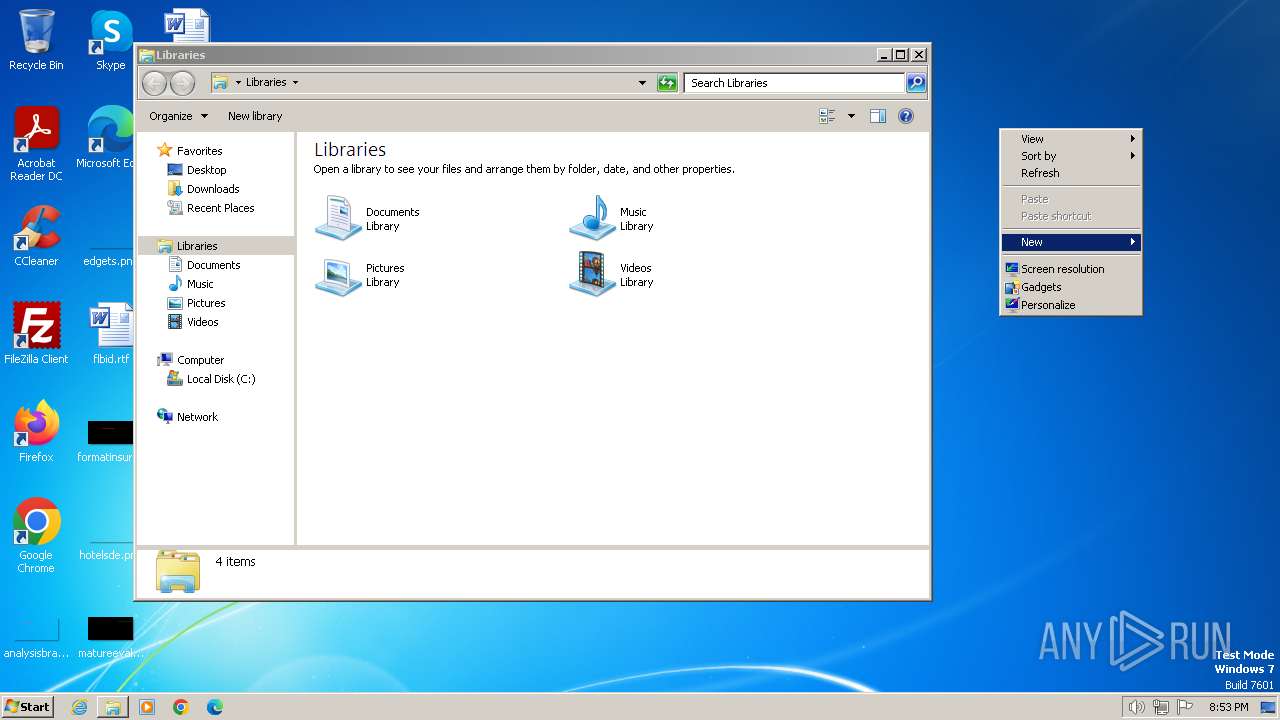Open root breadcrumb dropdown arrow
The width and height of the screenshot is (1280, 720).
coord(238,83)
